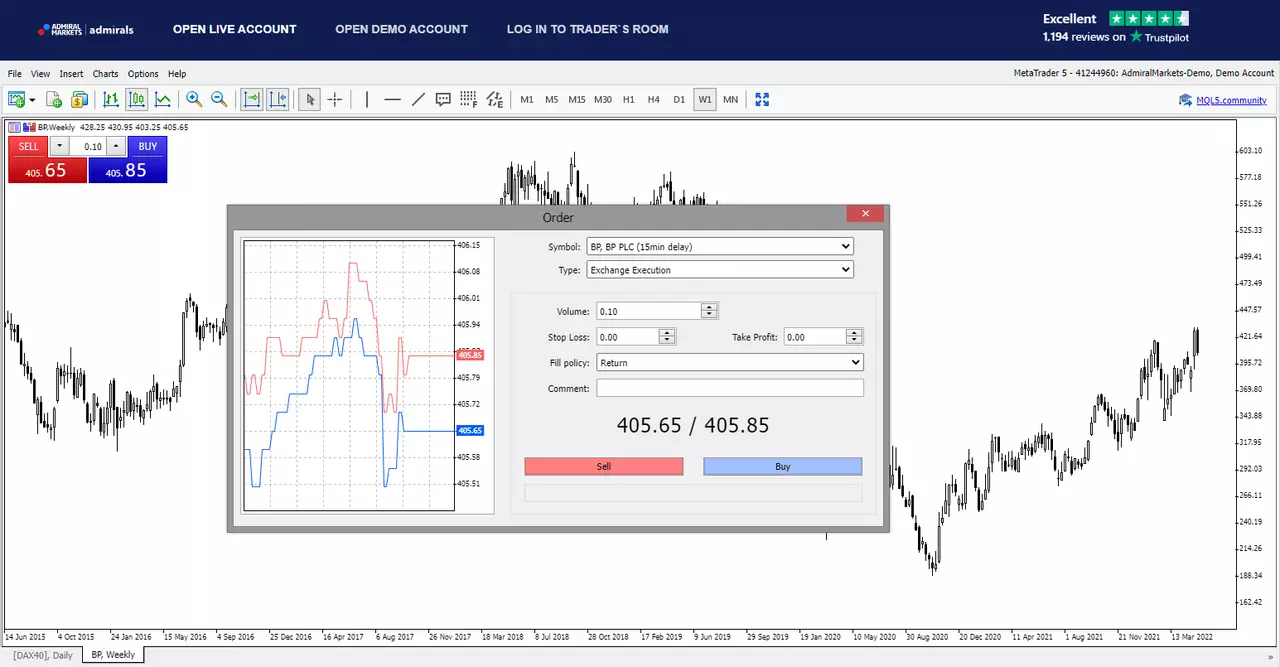The image size is (1280, 667).
Task: Adjust the Stop Loss spinner arrows
Action: click(x=668, y=337)
